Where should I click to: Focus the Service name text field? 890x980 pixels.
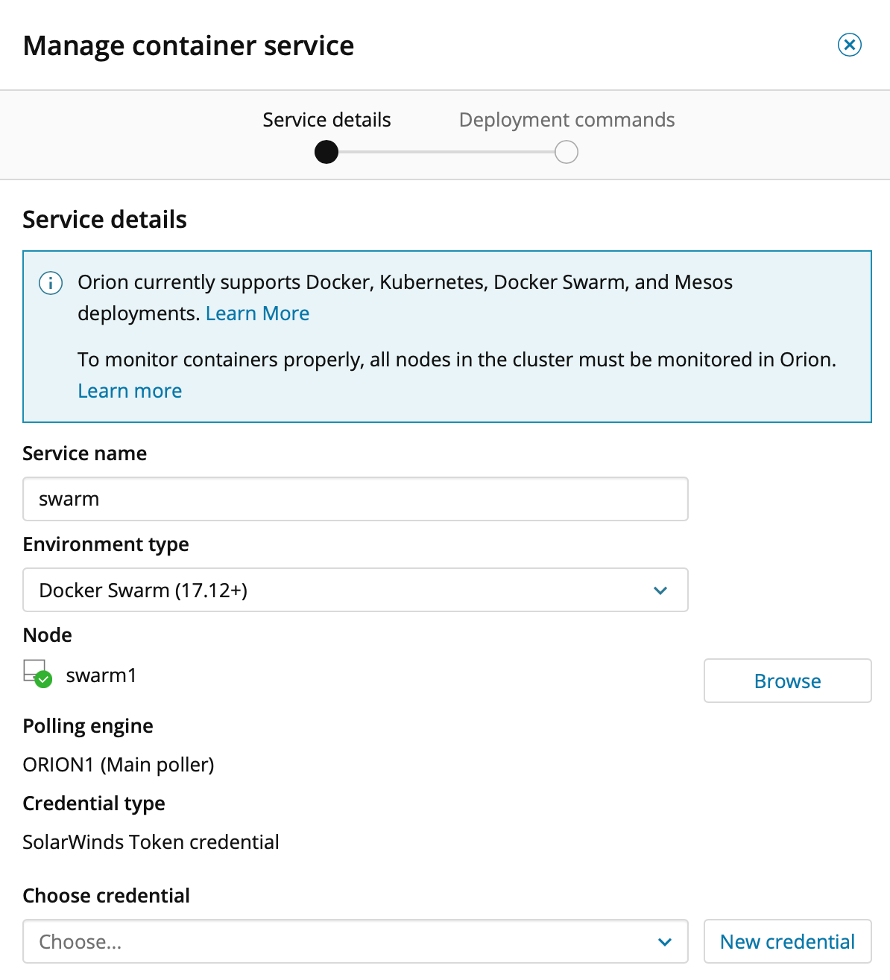(355, 499)
